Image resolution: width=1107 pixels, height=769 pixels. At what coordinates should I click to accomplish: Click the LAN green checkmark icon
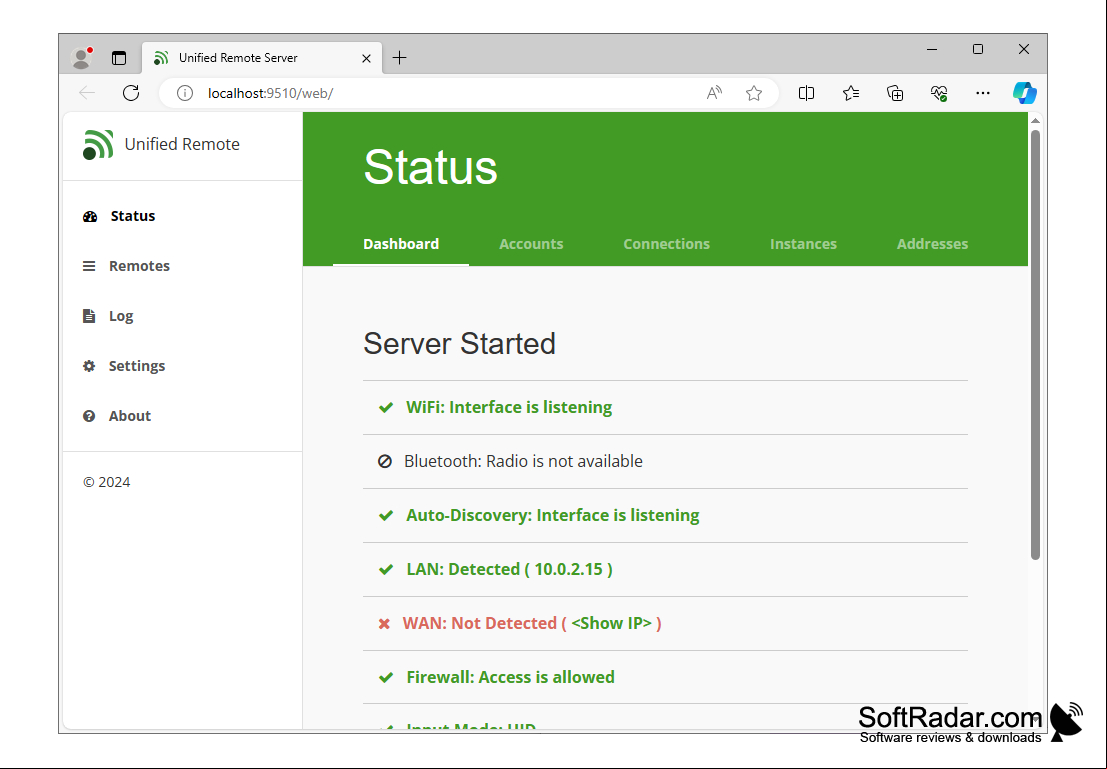coord(386,570)
